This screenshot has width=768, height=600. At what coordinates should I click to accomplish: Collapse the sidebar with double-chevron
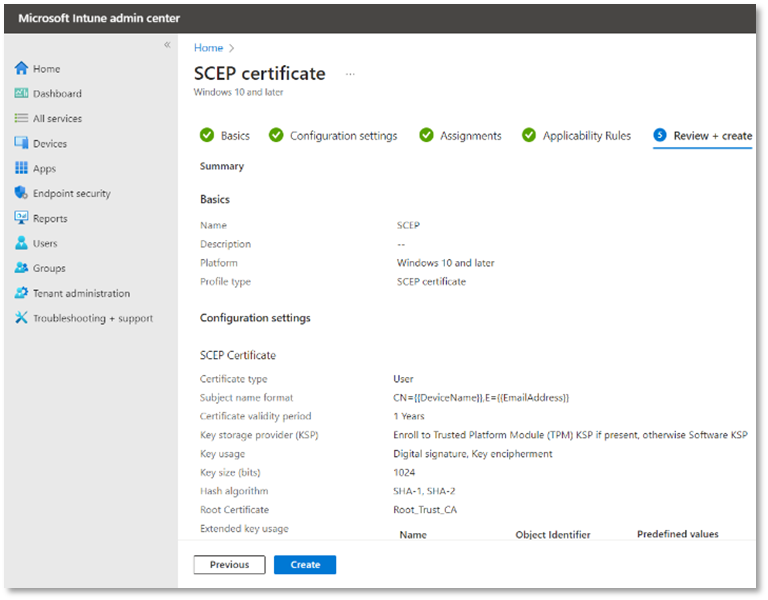pyautogui.click(x=167, y=45)
